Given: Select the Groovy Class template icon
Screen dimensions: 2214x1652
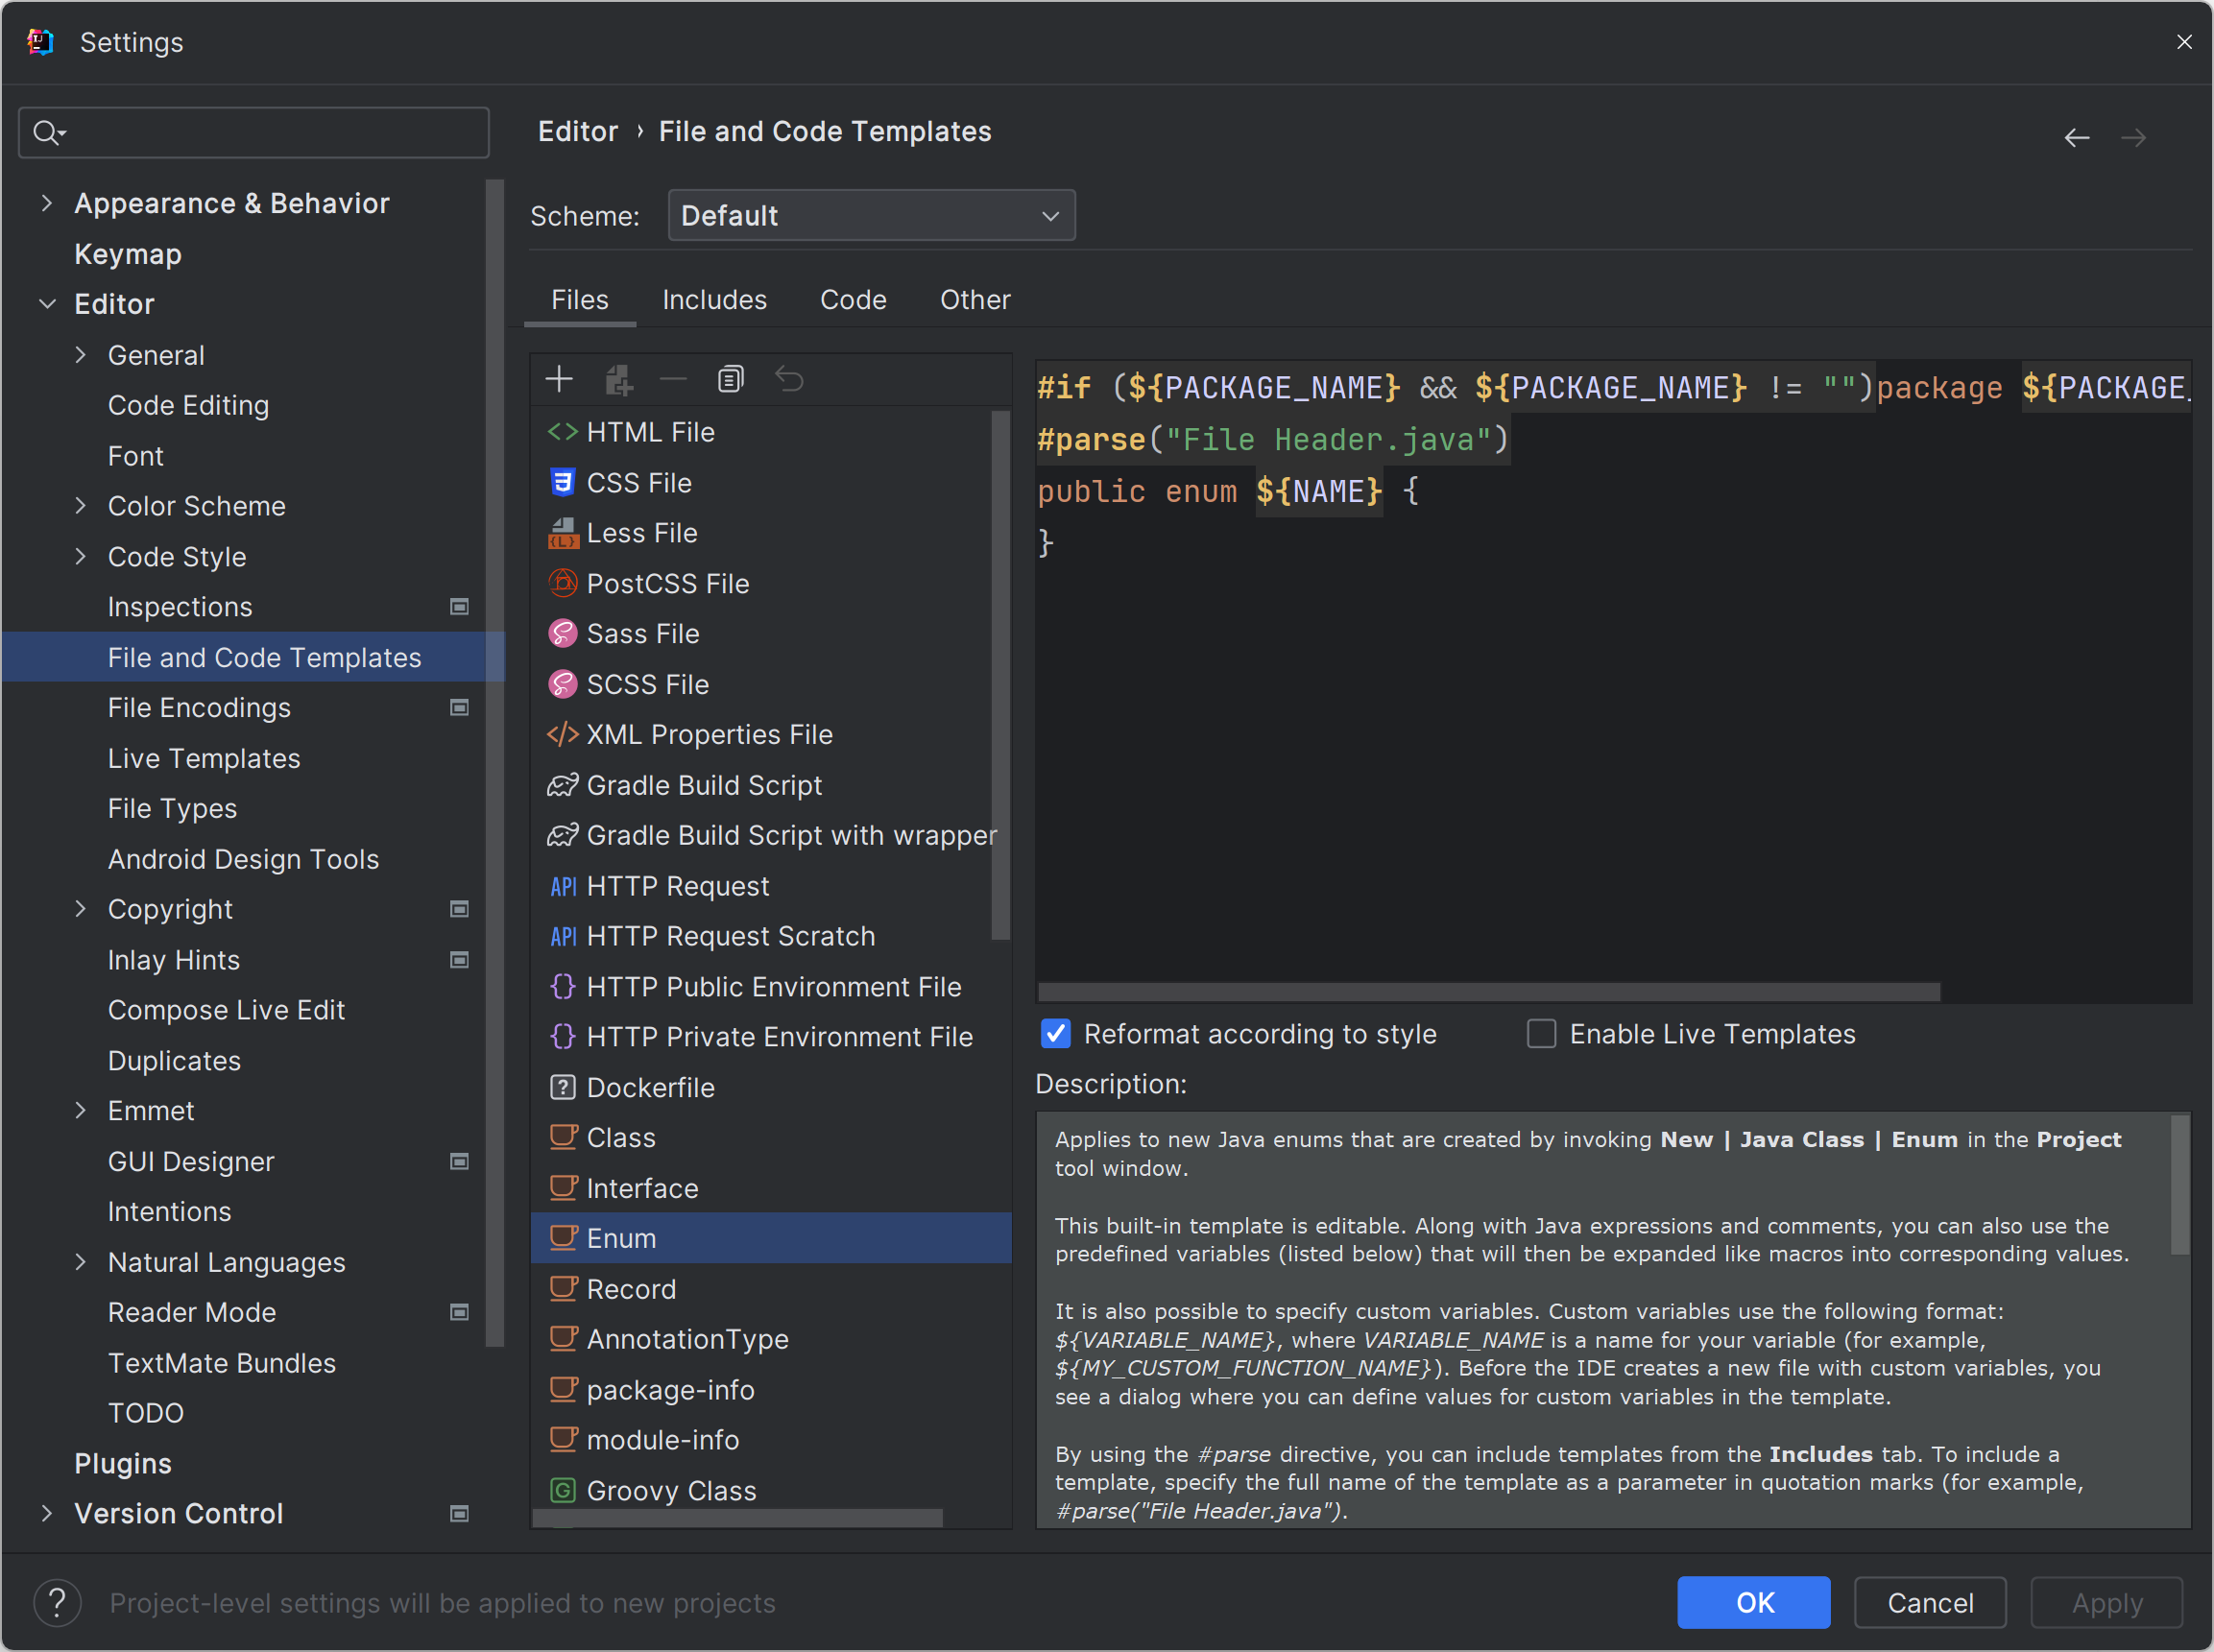Looking at the screenshot, I should pyautogui.click(x=563, y=1490).
